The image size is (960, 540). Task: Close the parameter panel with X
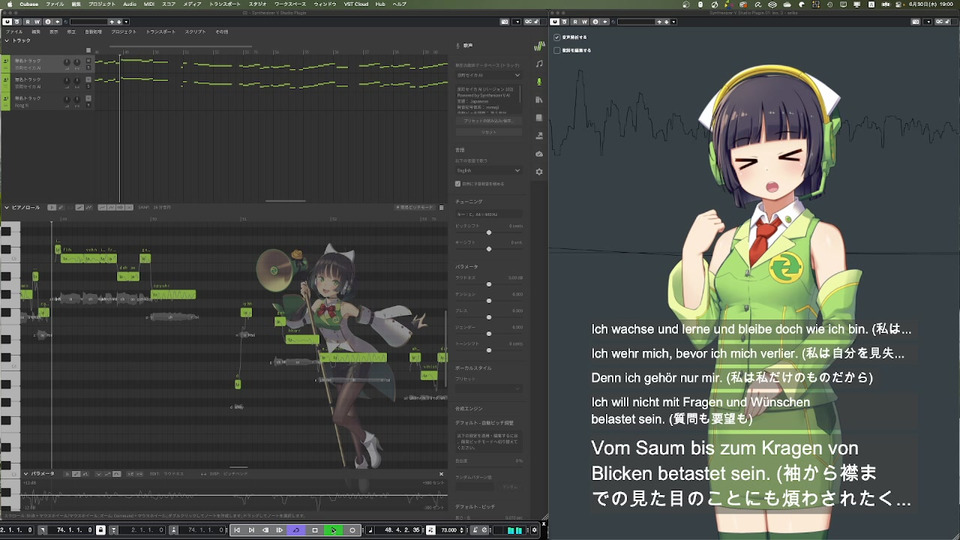coord(441,474)
